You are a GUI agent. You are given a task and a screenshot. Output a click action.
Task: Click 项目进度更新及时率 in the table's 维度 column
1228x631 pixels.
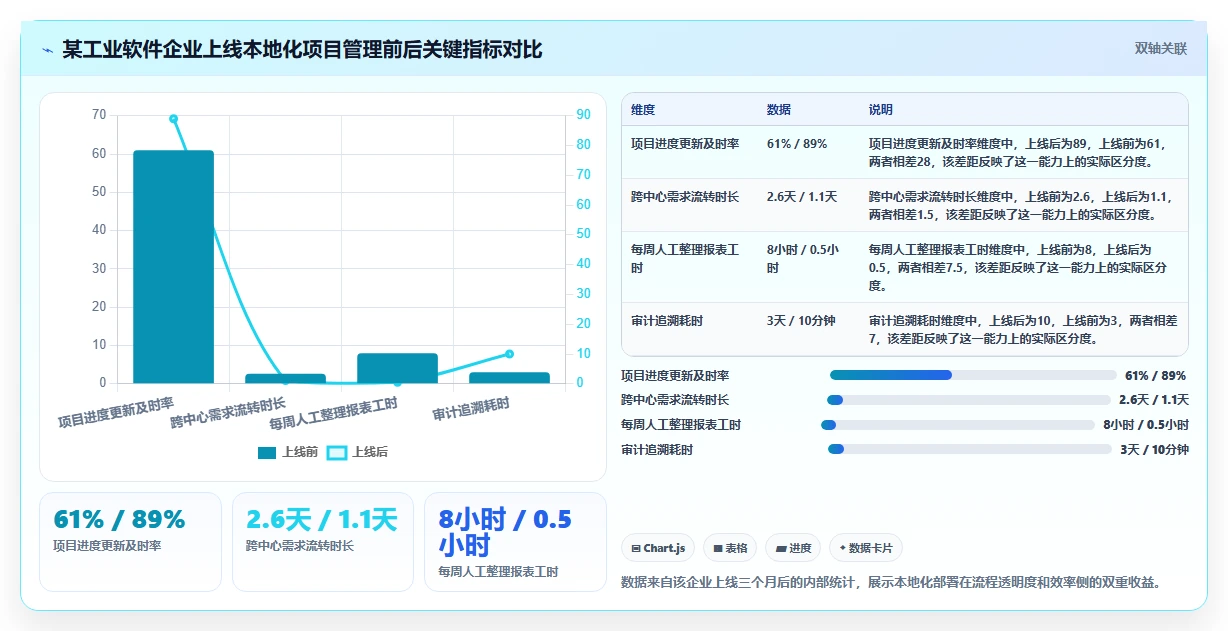click(685, 144)
